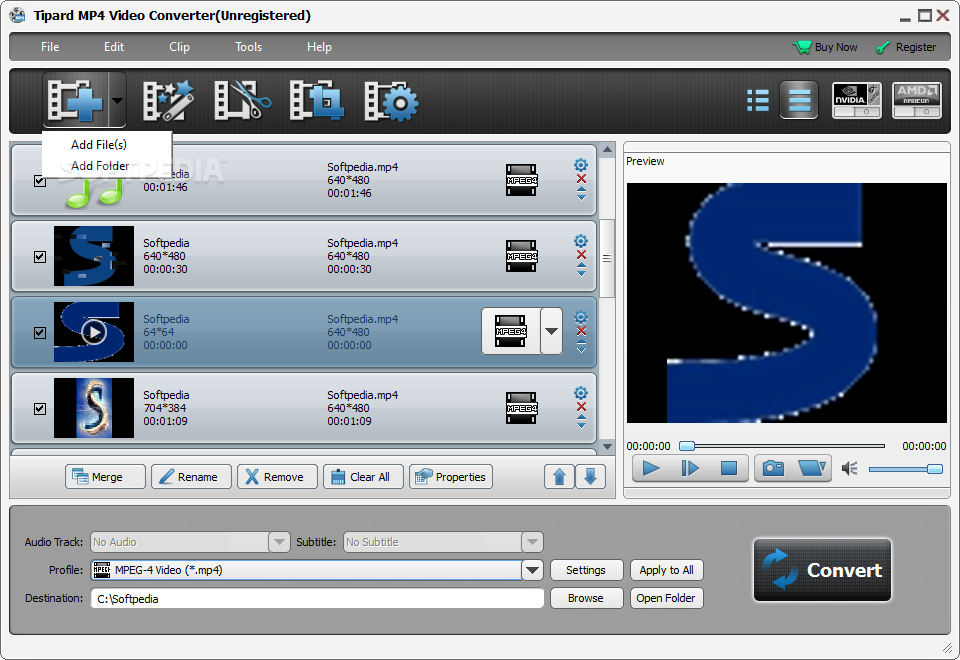The height and width of the screenshot is (660, 960).
Task: Click the Add File toolbar icon
Action: pyautogui.click(x=75, y=100)
